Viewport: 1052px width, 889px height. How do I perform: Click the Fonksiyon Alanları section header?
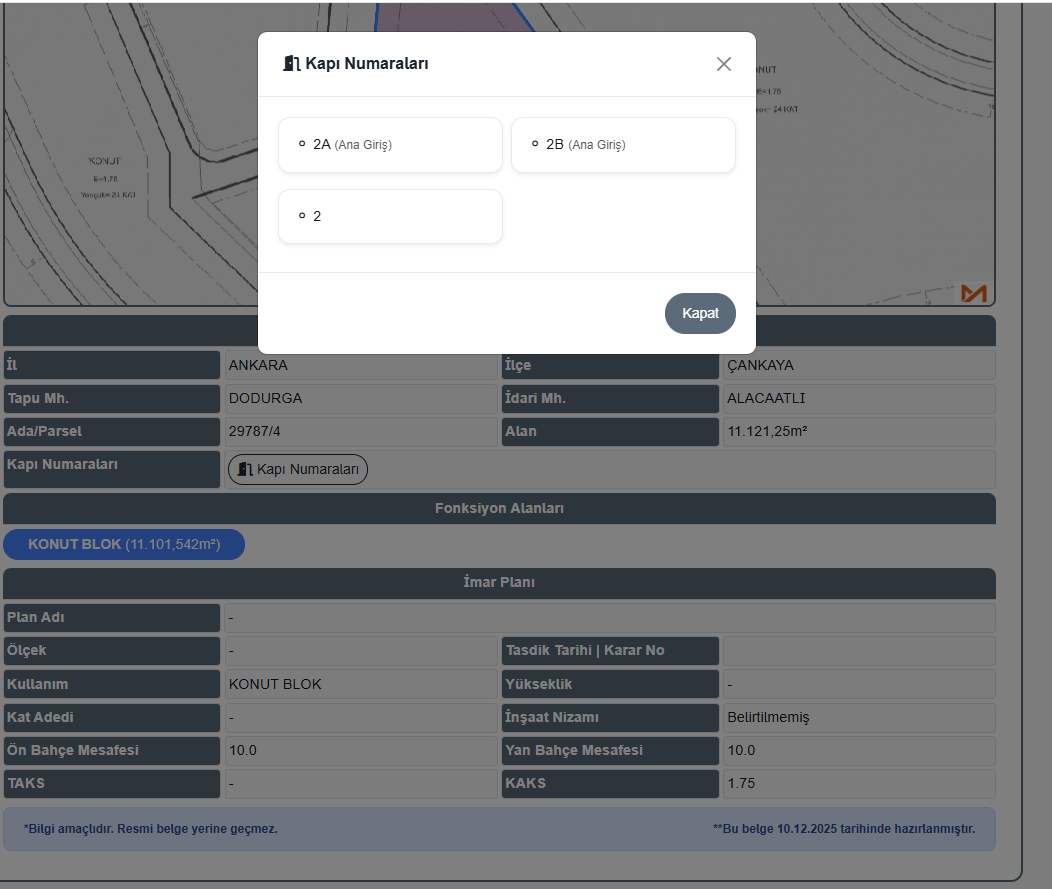coord(499,508)
